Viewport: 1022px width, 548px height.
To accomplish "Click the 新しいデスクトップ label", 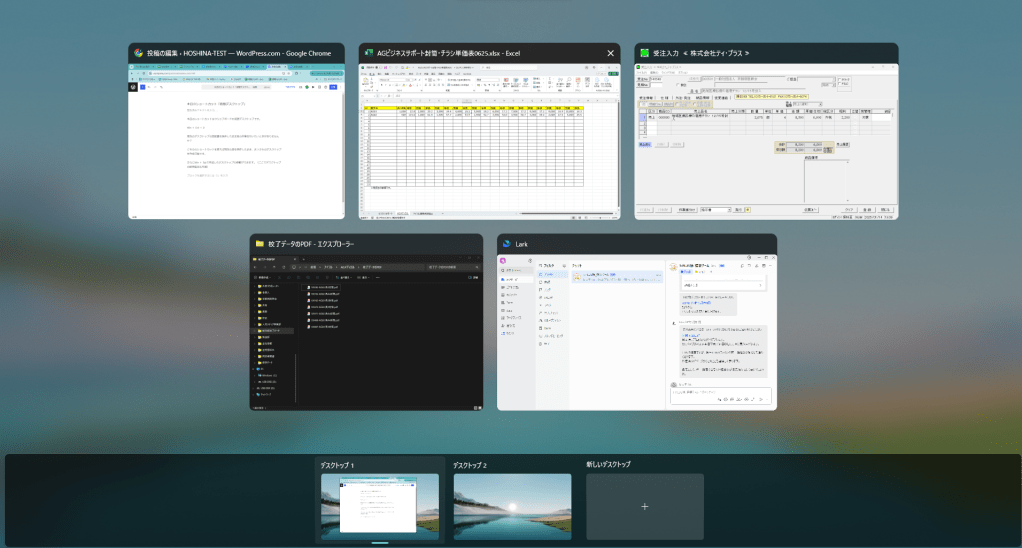I will click(609, 465).
